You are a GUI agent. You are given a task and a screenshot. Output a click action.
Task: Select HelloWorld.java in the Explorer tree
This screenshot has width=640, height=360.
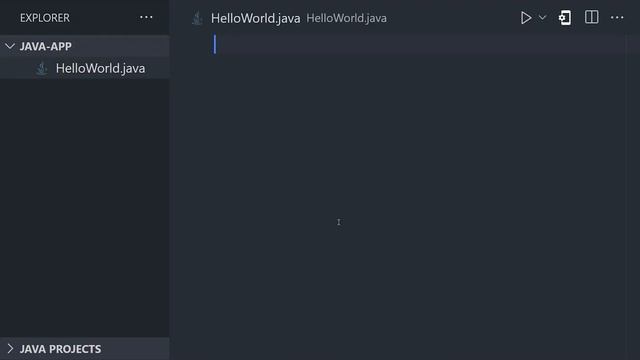pos(85,68)
